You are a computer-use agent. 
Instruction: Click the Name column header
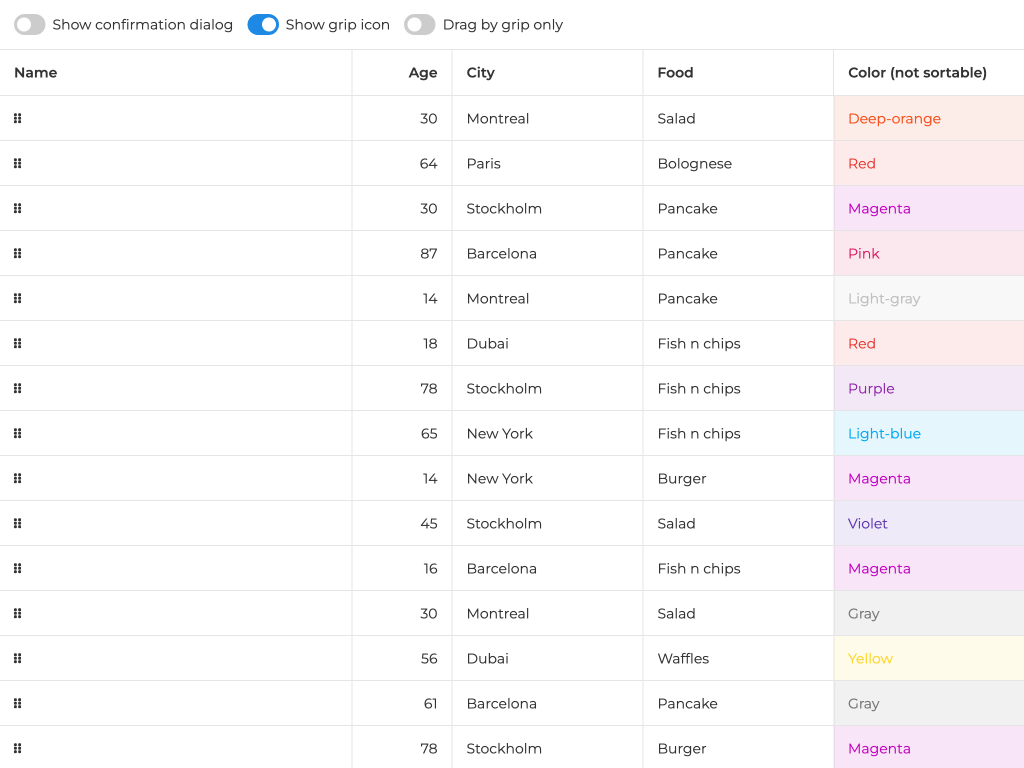[36, 72]
